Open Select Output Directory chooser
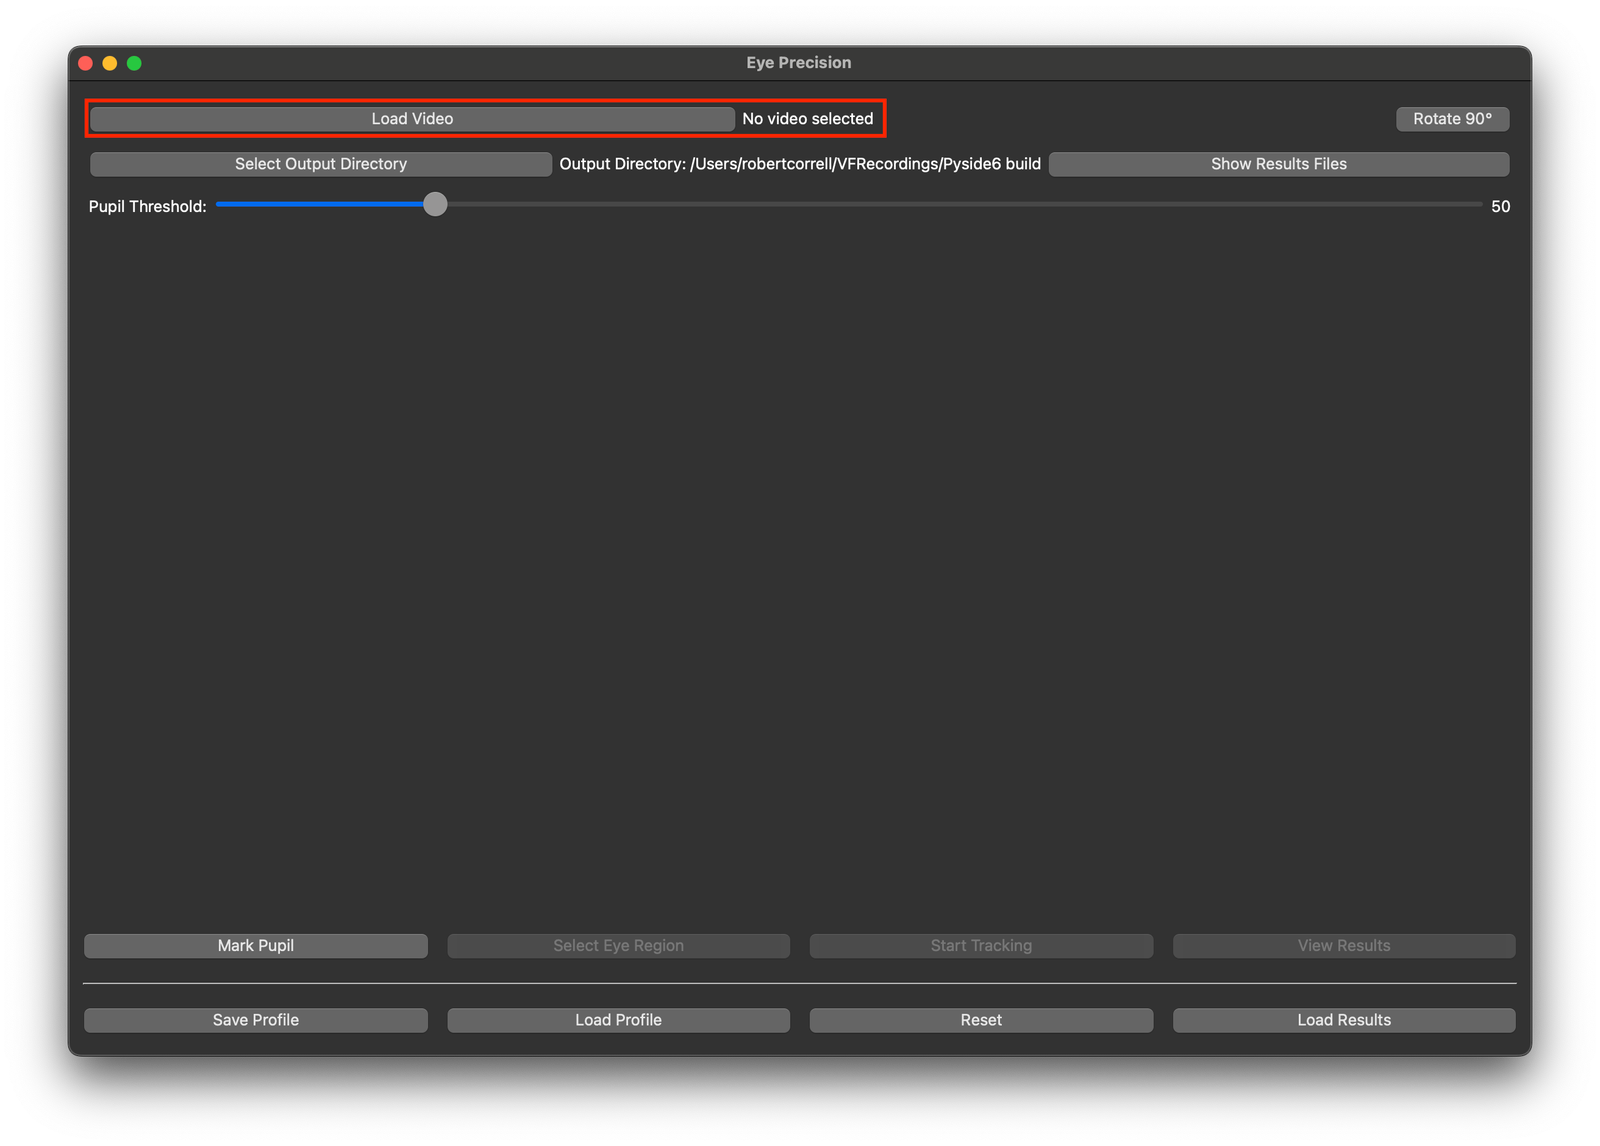 (320, 164)
